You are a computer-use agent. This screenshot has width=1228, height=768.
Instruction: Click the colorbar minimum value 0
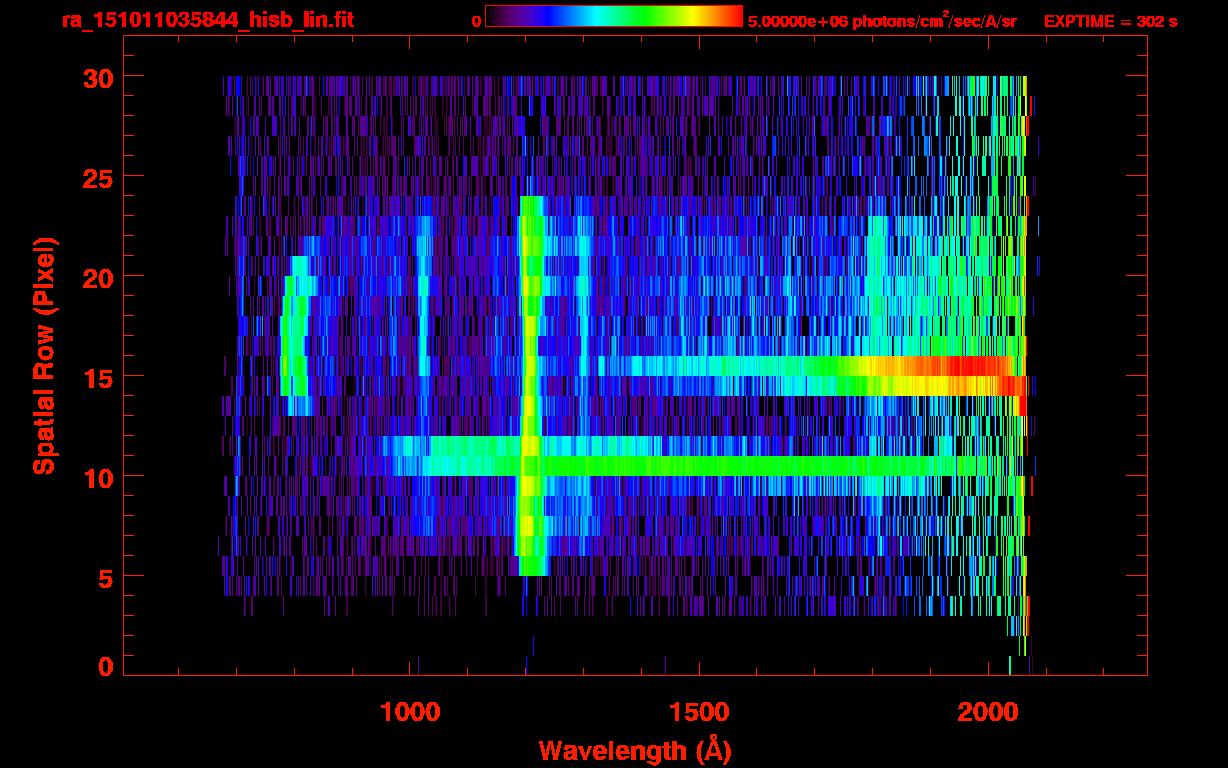[x=476, y=21]
